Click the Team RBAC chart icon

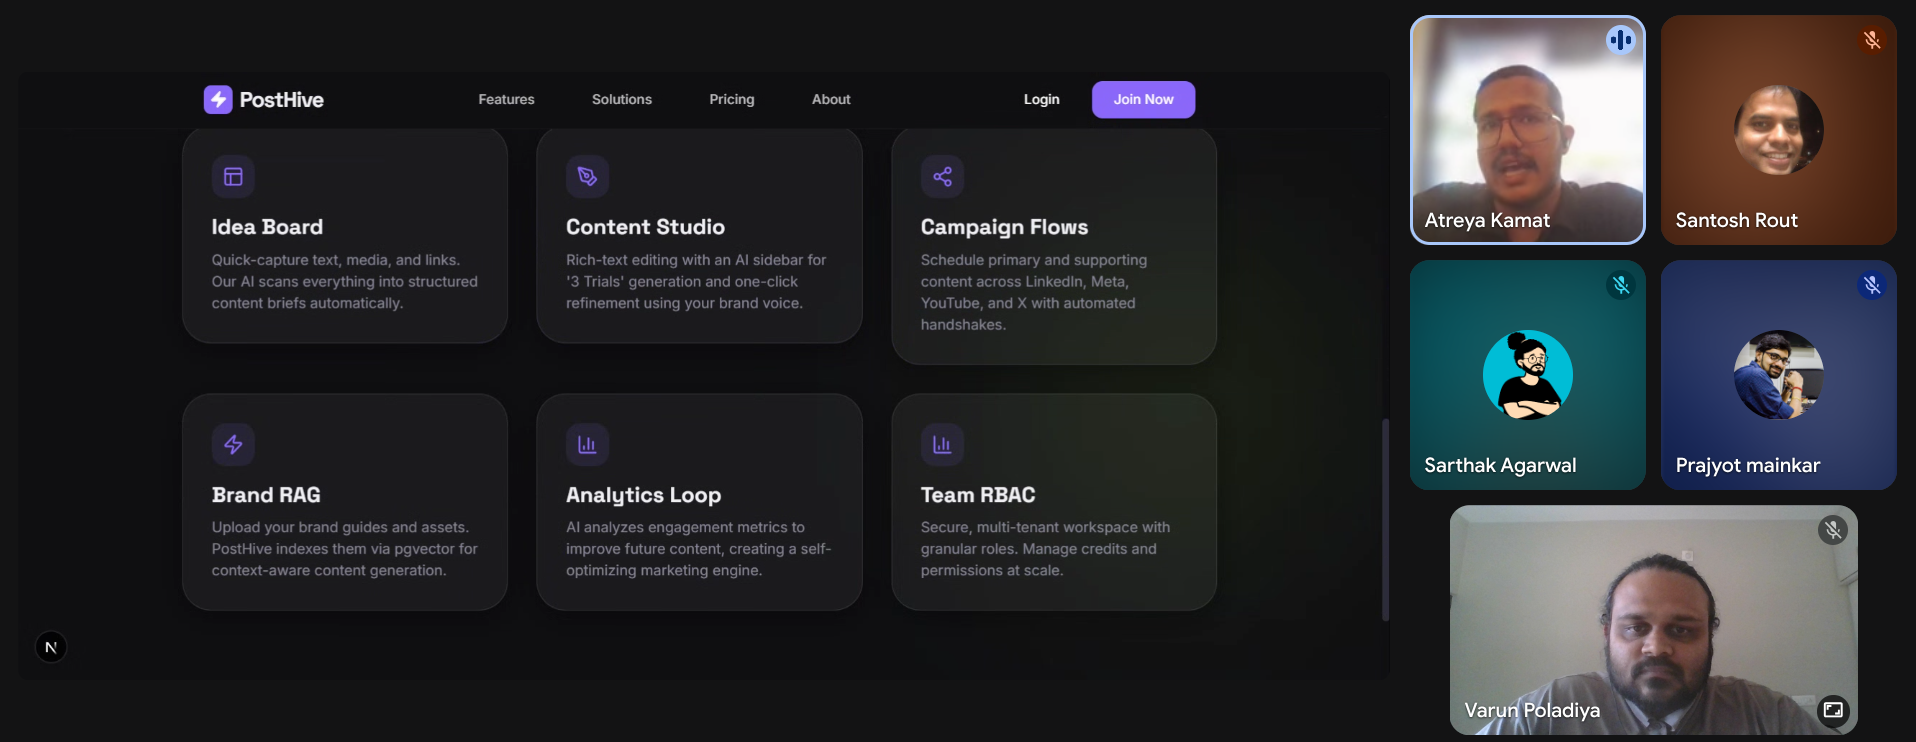[942, 445]
